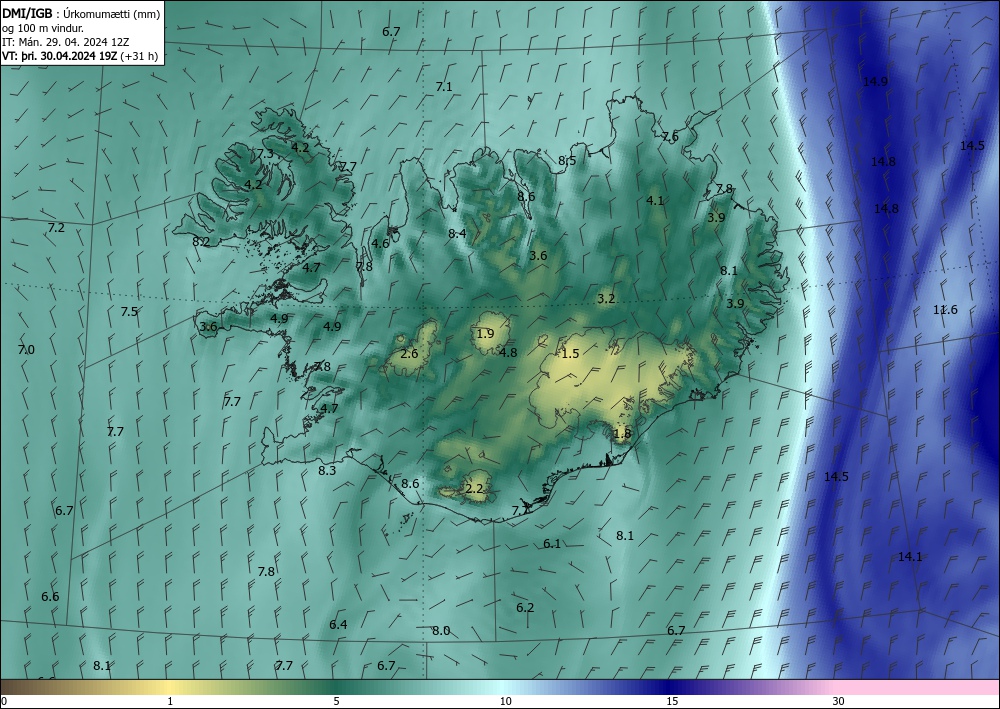Click the 7.5 value label
Viewport: 1000px width, 709px height.
click(129, 312)
